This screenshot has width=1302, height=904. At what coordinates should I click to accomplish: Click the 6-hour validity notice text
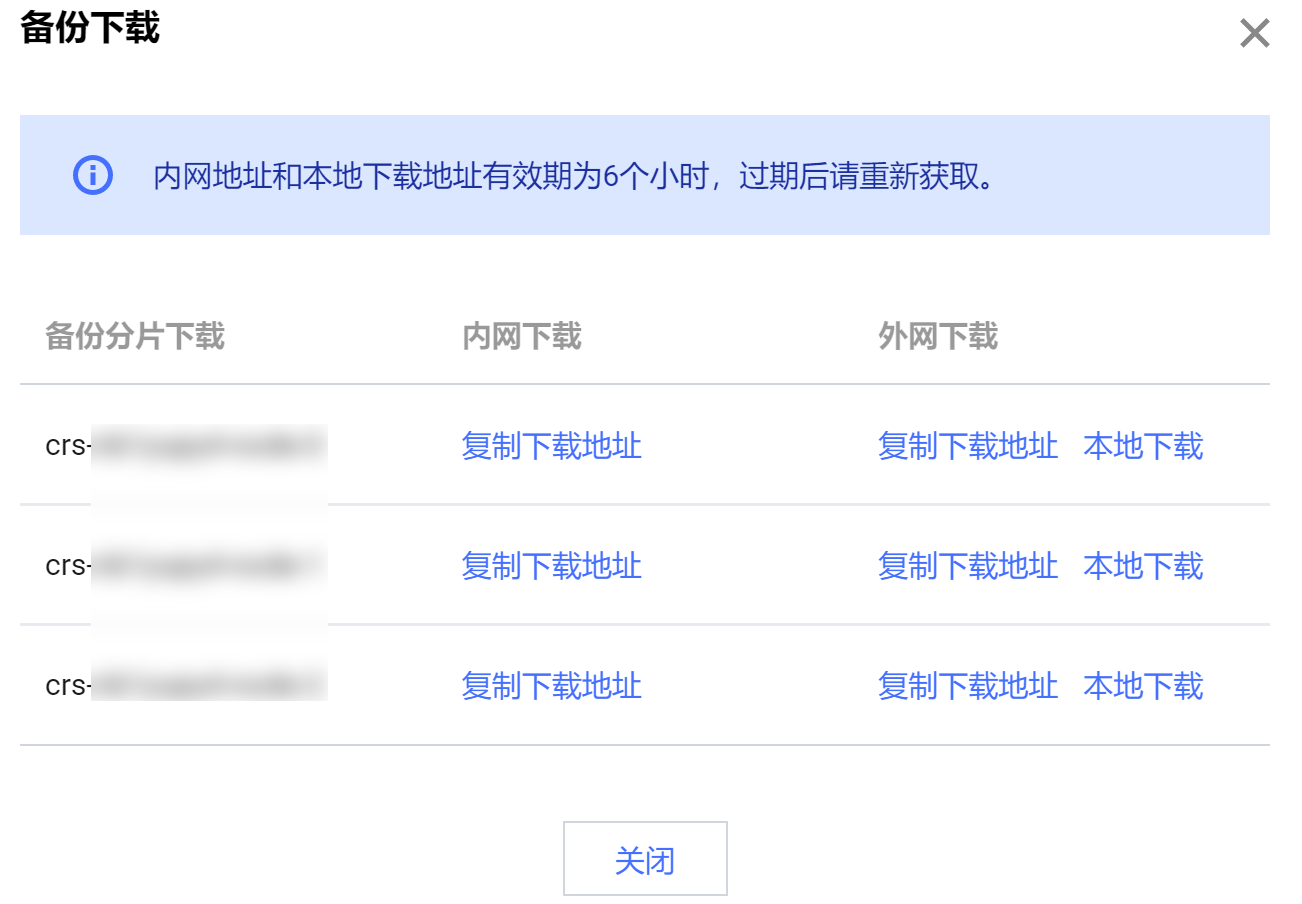[575, 177]
